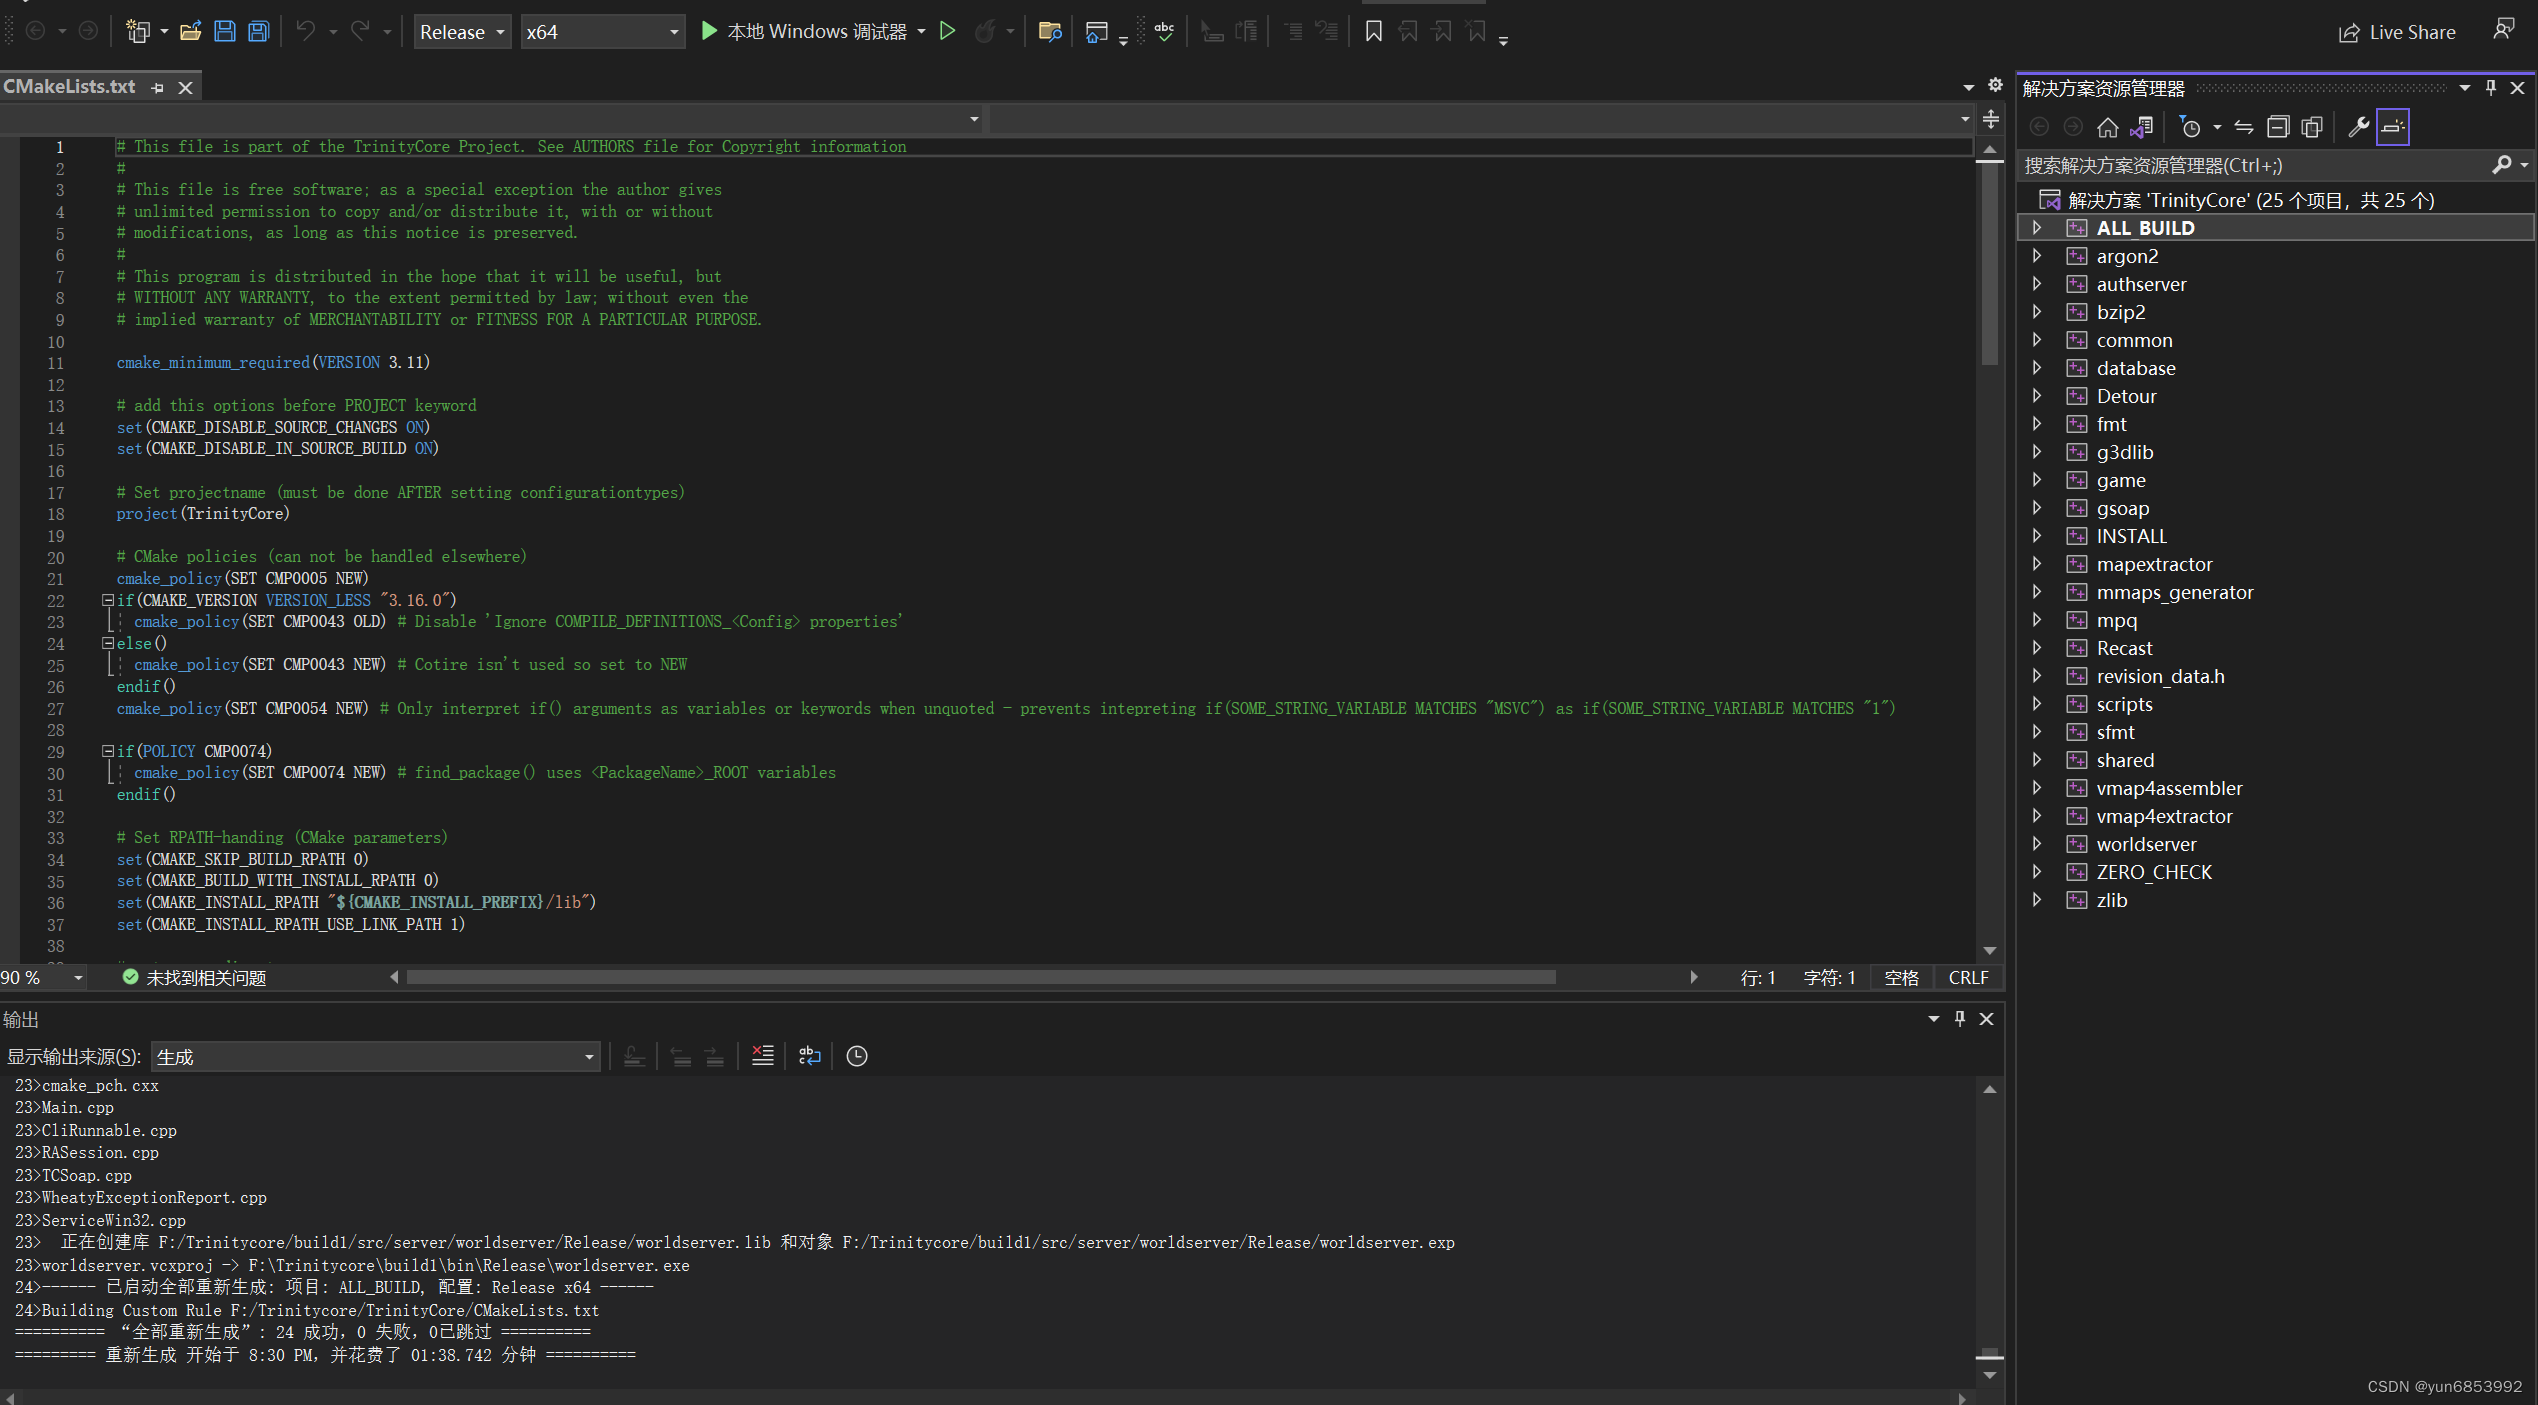Expand the worldserver project node

[x=2037, y=844]
